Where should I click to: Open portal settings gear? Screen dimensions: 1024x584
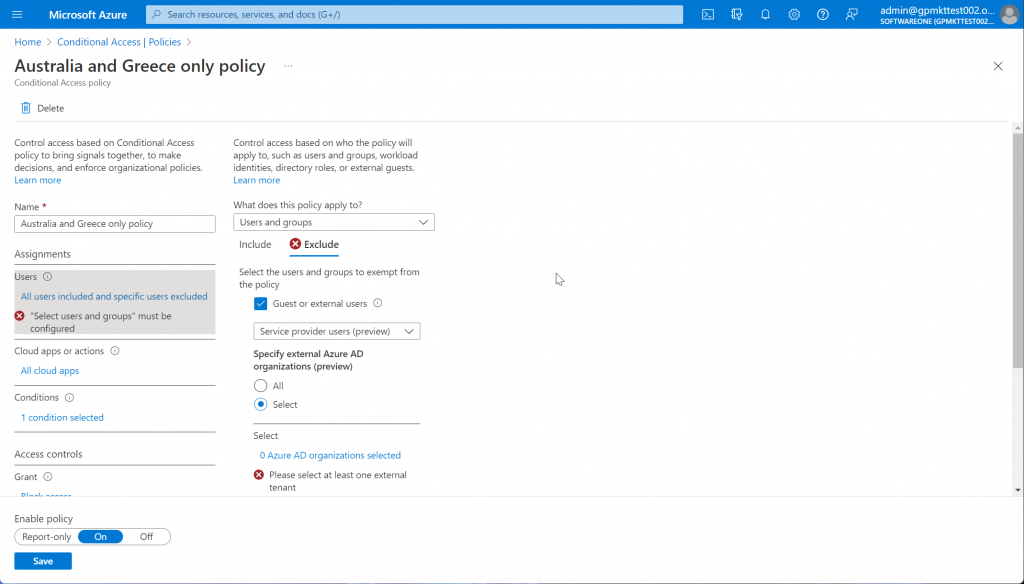794,14
